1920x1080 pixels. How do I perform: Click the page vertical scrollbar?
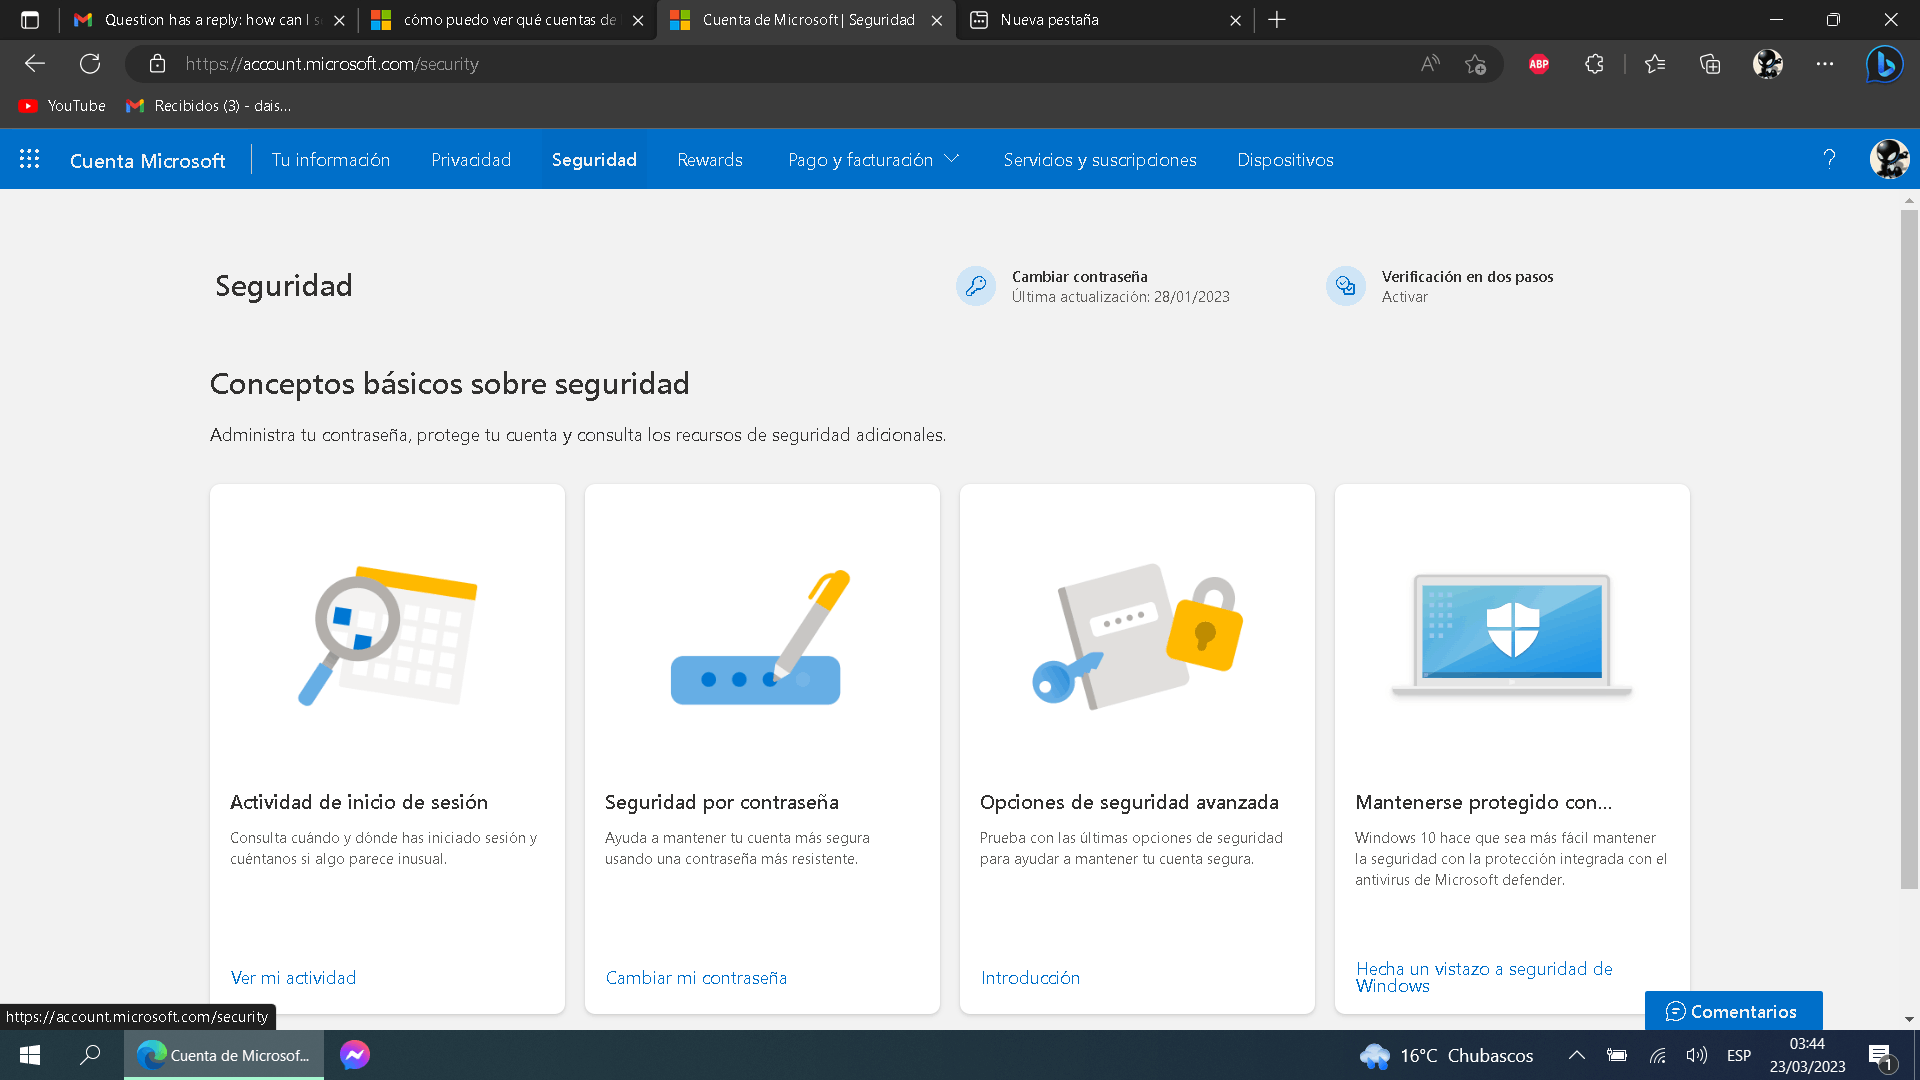click(1909, 549)
